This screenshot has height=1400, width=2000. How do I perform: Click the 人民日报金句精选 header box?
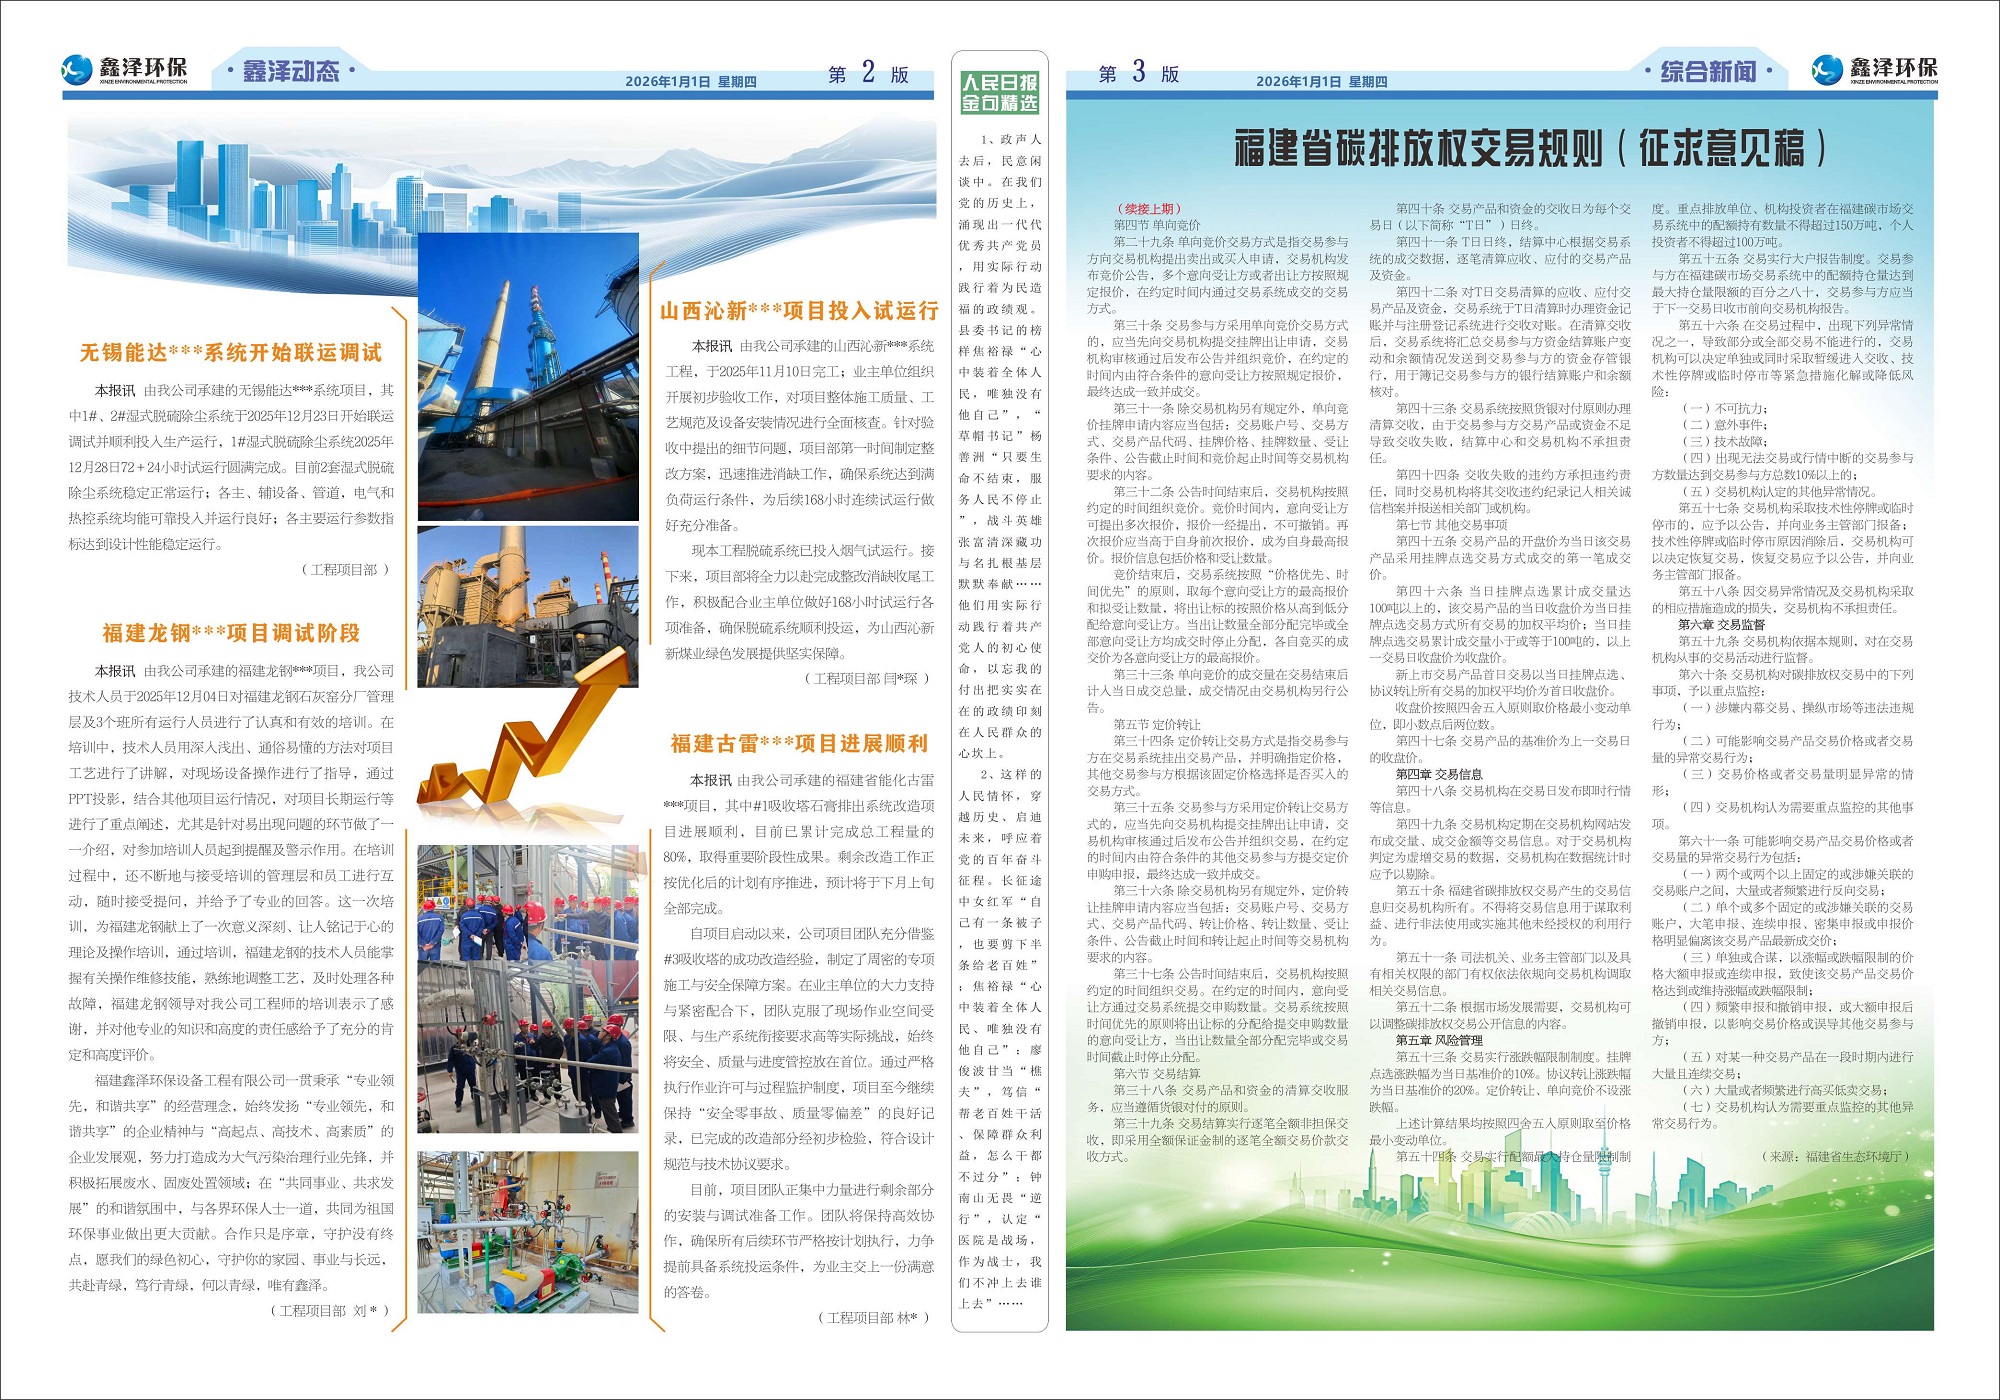point(999,93)
